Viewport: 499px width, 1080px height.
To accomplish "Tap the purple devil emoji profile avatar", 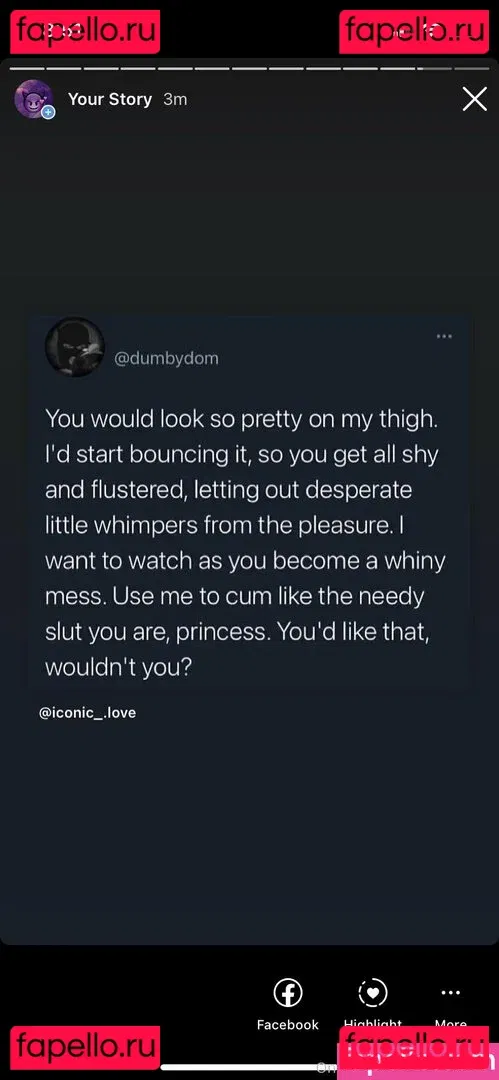I will tap(32, 98).
